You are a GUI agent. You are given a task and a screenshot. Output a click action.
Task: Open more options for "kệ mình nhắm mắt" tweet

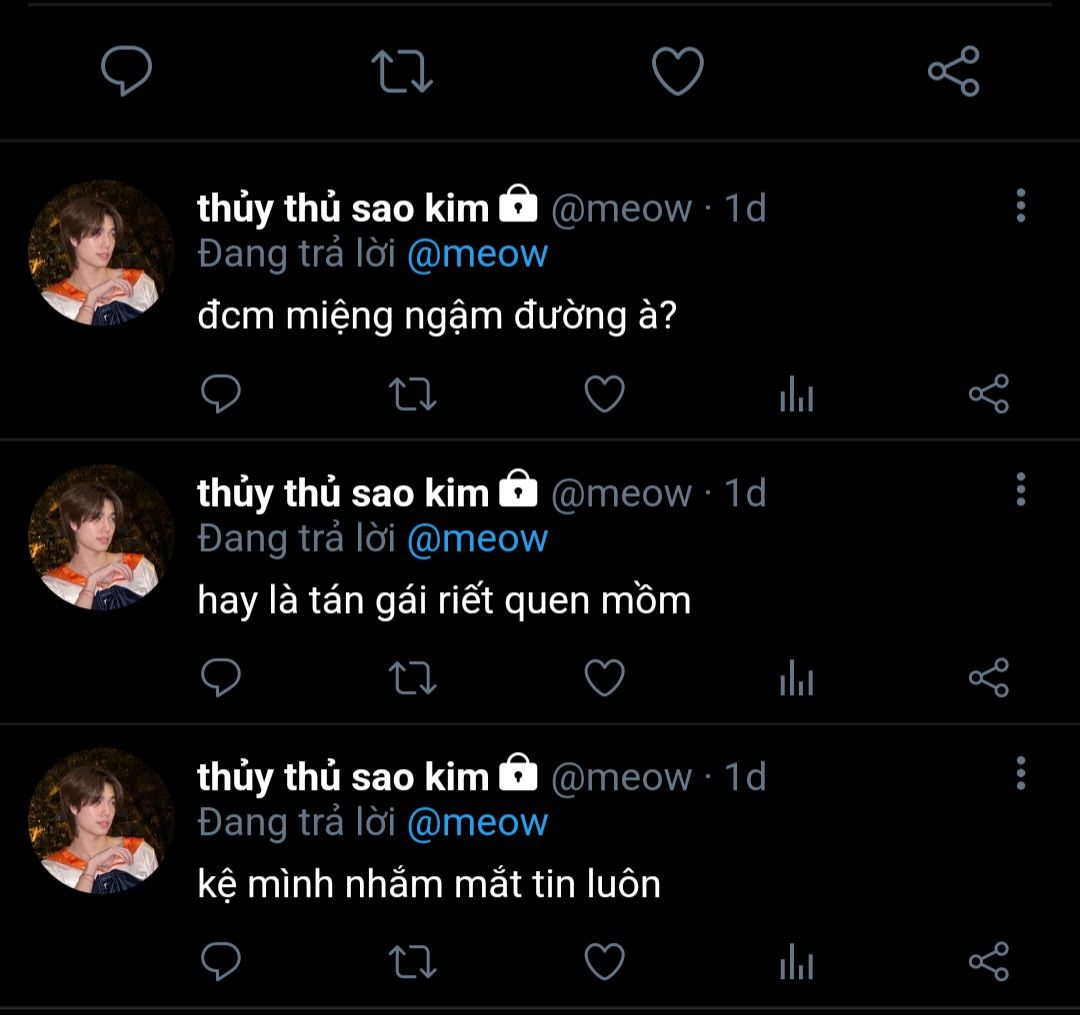1020,773
